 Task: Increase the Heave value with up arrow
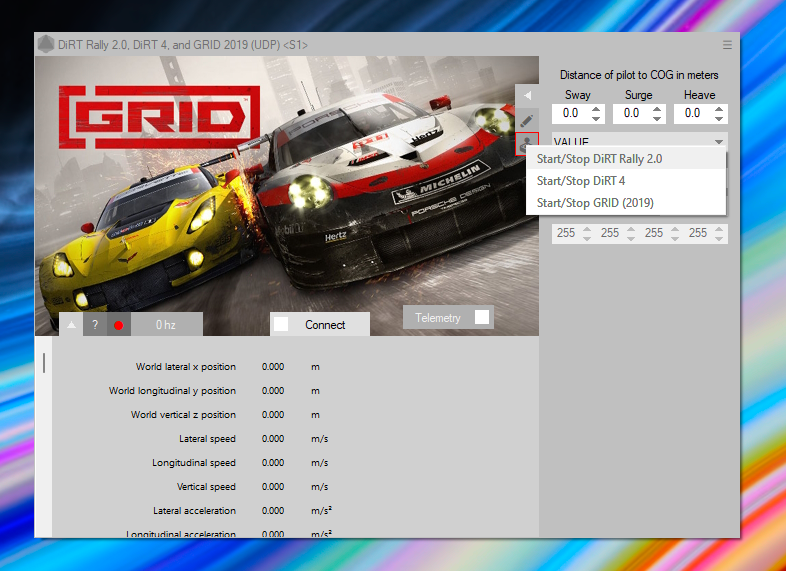pyautogui.click(x=719, y=109)
